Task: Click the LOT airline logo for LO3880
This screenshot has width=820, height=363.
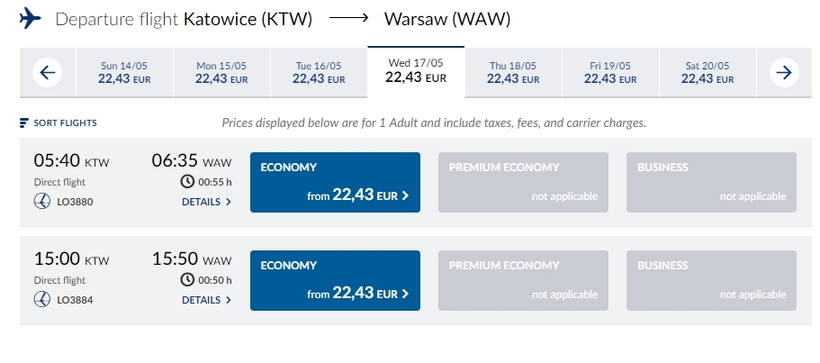Action: tap(42, 201)
